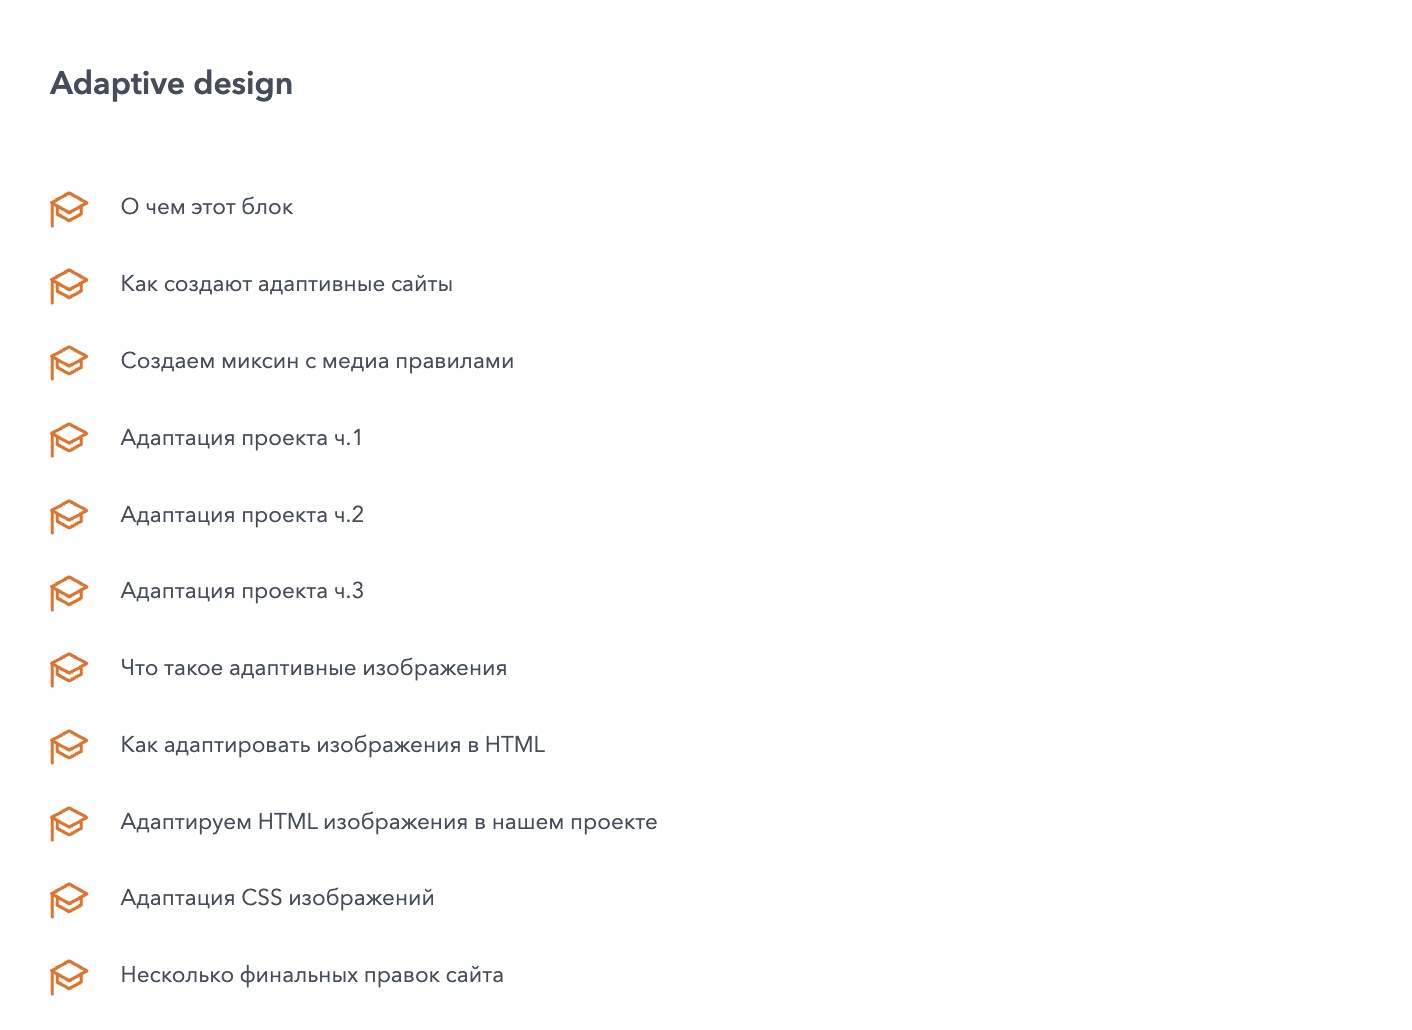
Task: Click the "Adaptive design" section heading
Action: pos(171,83)
